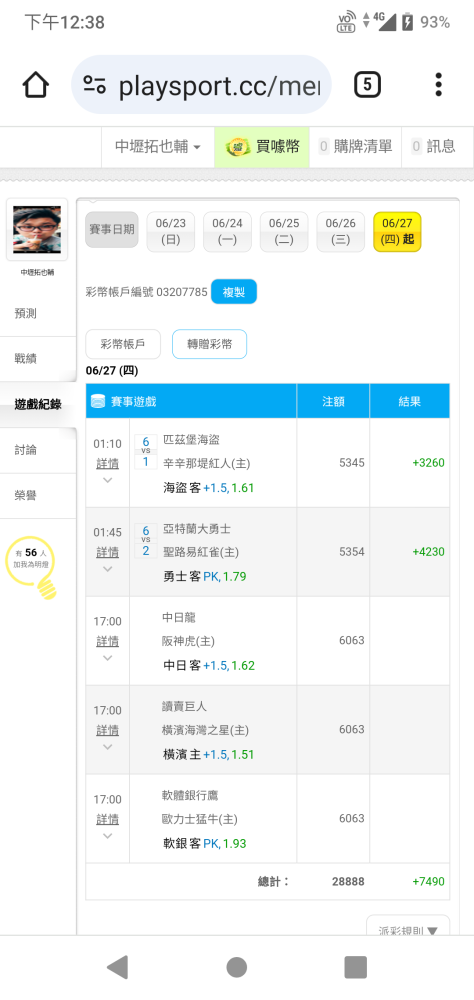
Task: Click the 中日客 +1.5, 1.62 pick
Action: [x=209, y=666]
